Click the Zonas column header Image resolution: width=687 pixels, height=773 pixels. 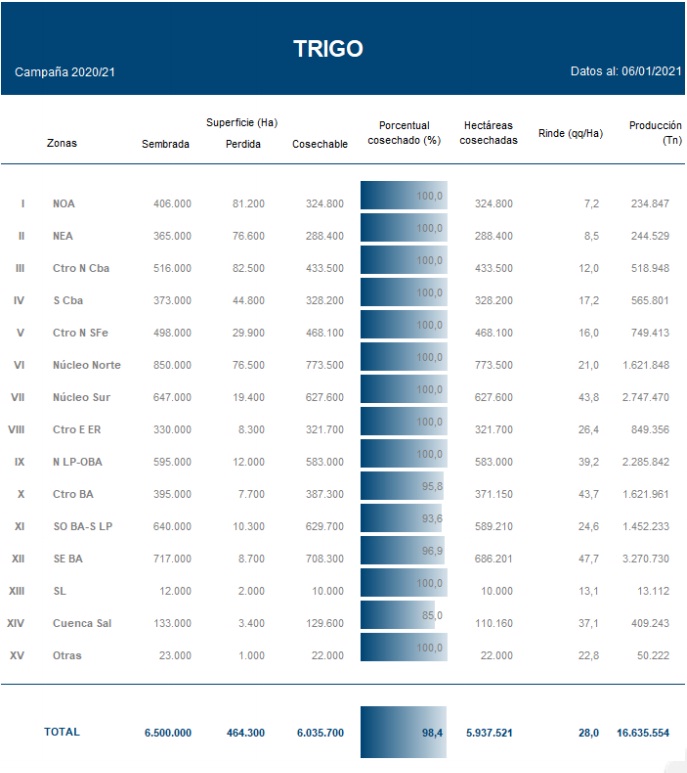(61, 143)
